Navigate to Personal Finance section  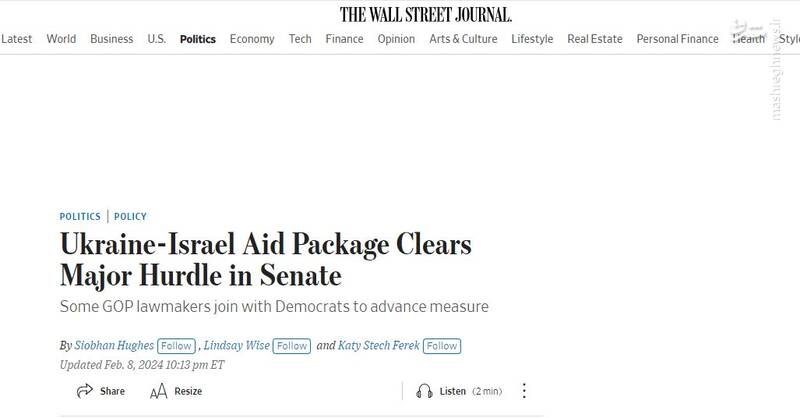pyautogui.click(x=677, y=39)
